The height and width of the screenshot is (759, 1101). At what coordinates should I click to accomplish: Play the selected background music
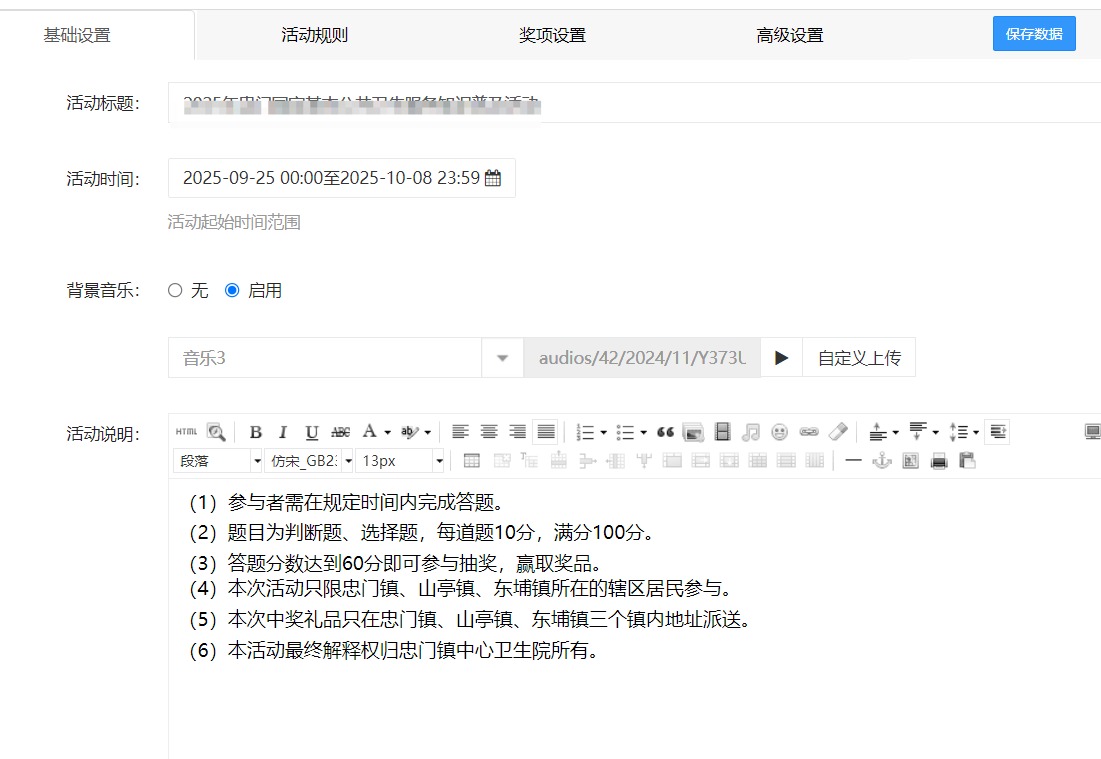tap(781, 357)
